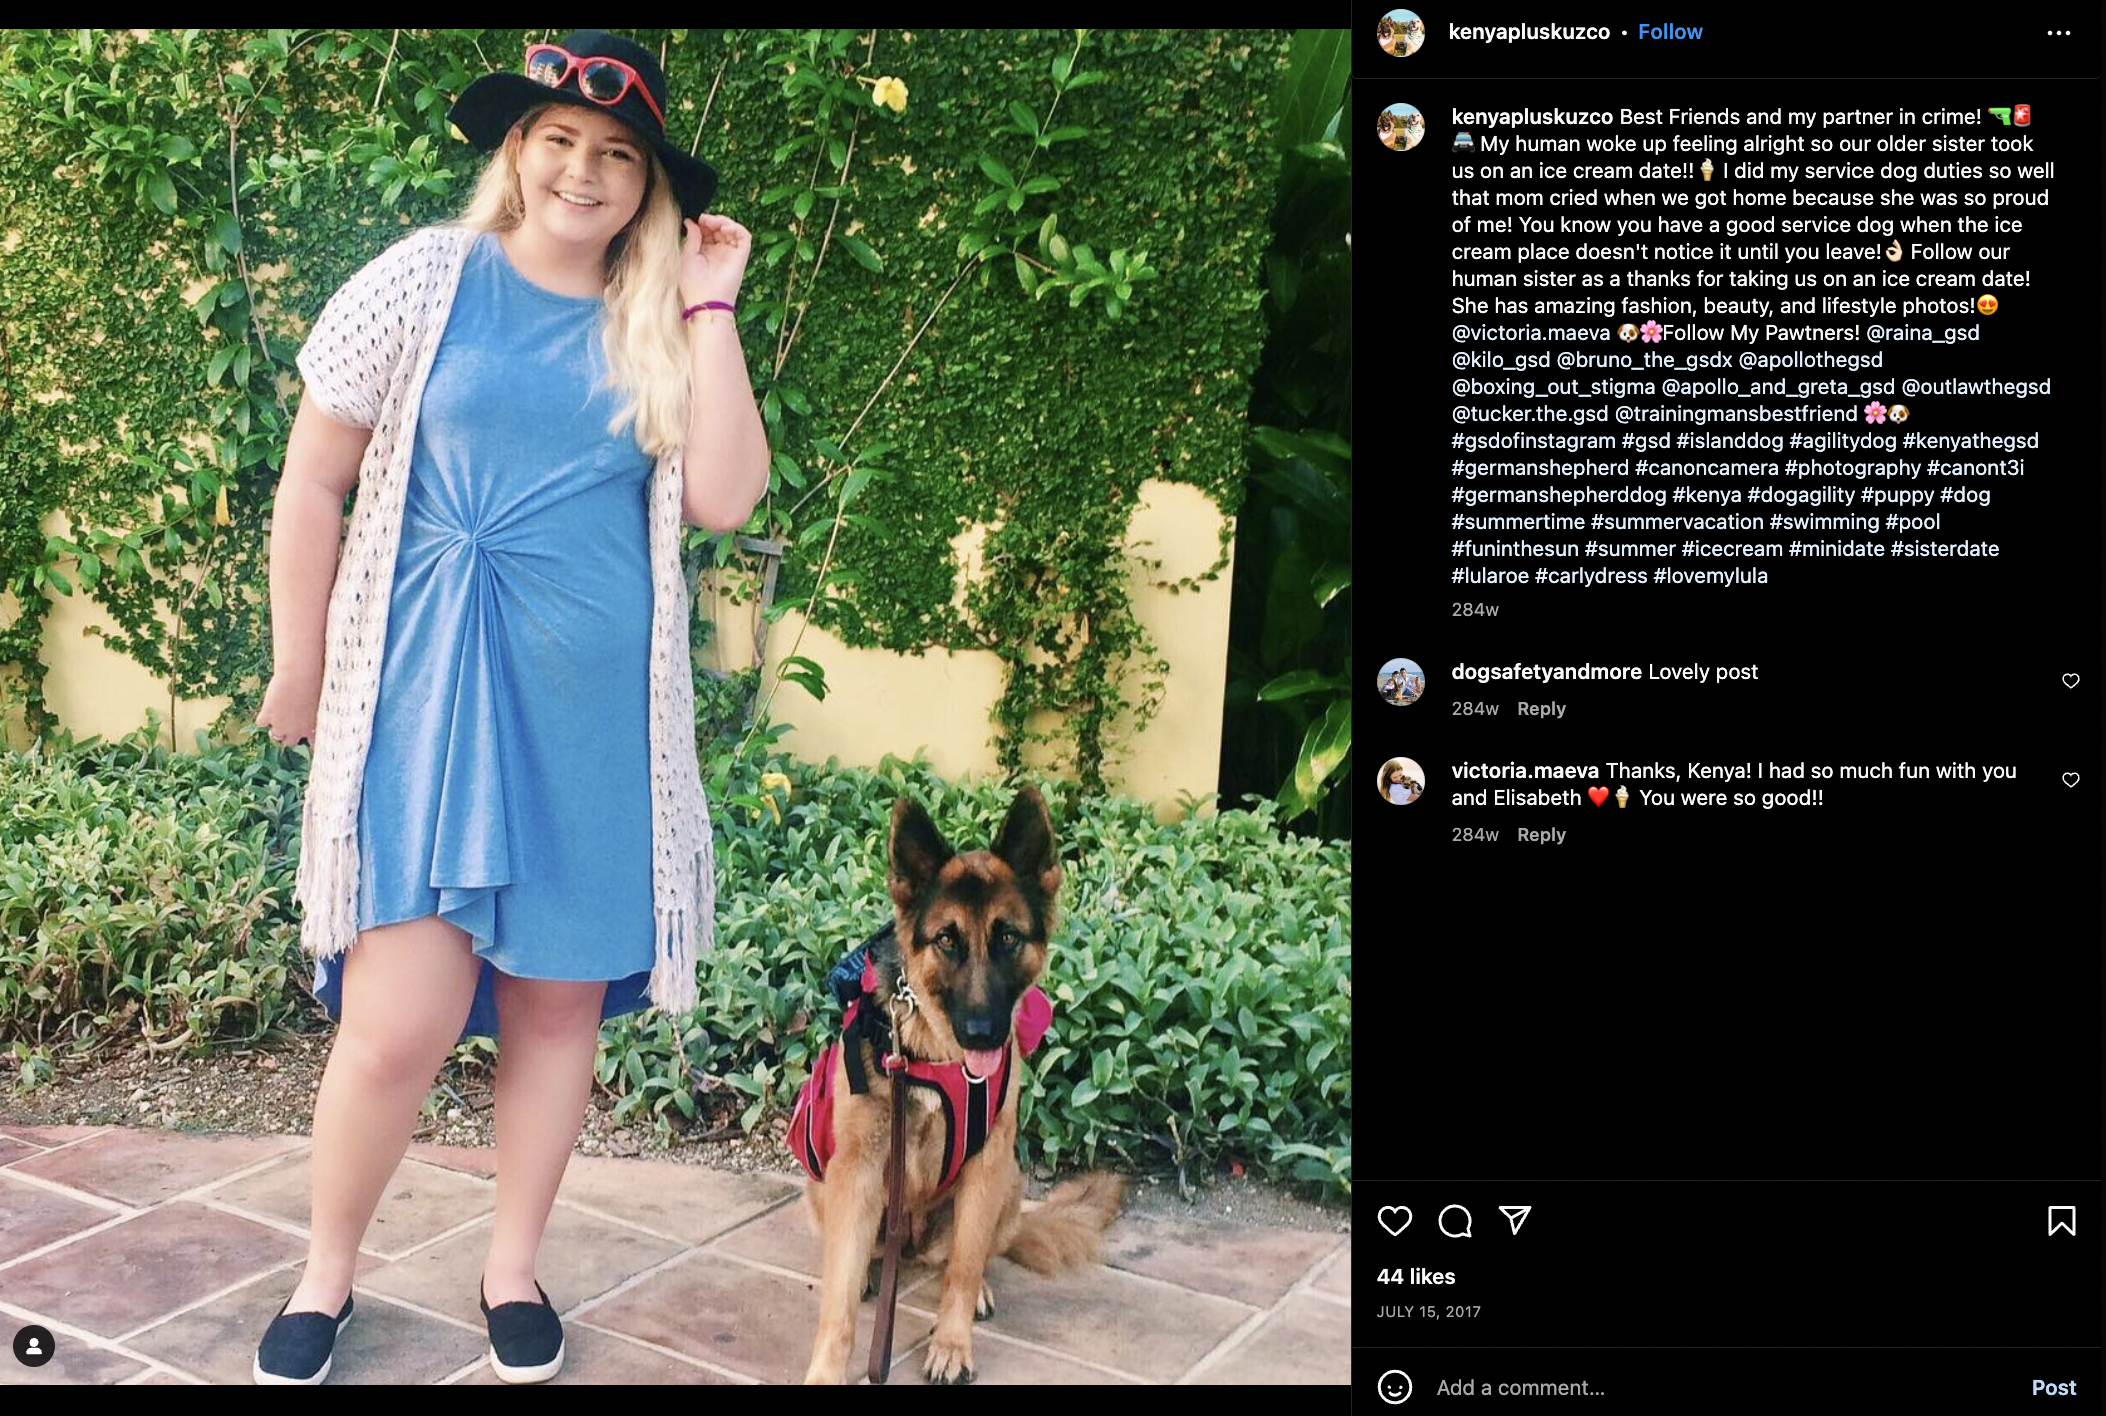The height and width of the screenshot is (1416, 2106).
Task: Follow kenyapluskuzco
Action: (1669, 32)
